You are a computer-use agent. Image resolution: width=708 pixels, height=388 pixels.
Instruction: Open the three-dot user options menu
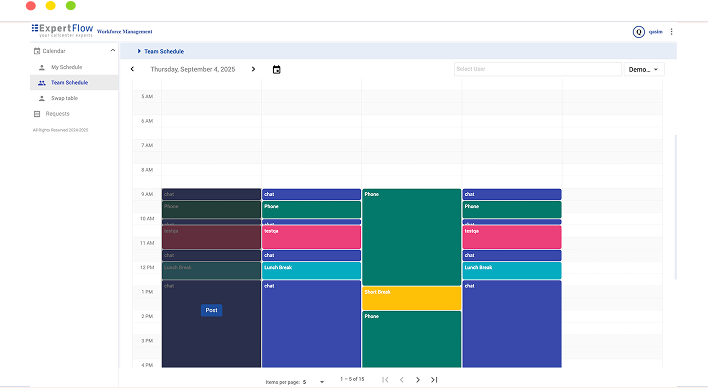671,32
